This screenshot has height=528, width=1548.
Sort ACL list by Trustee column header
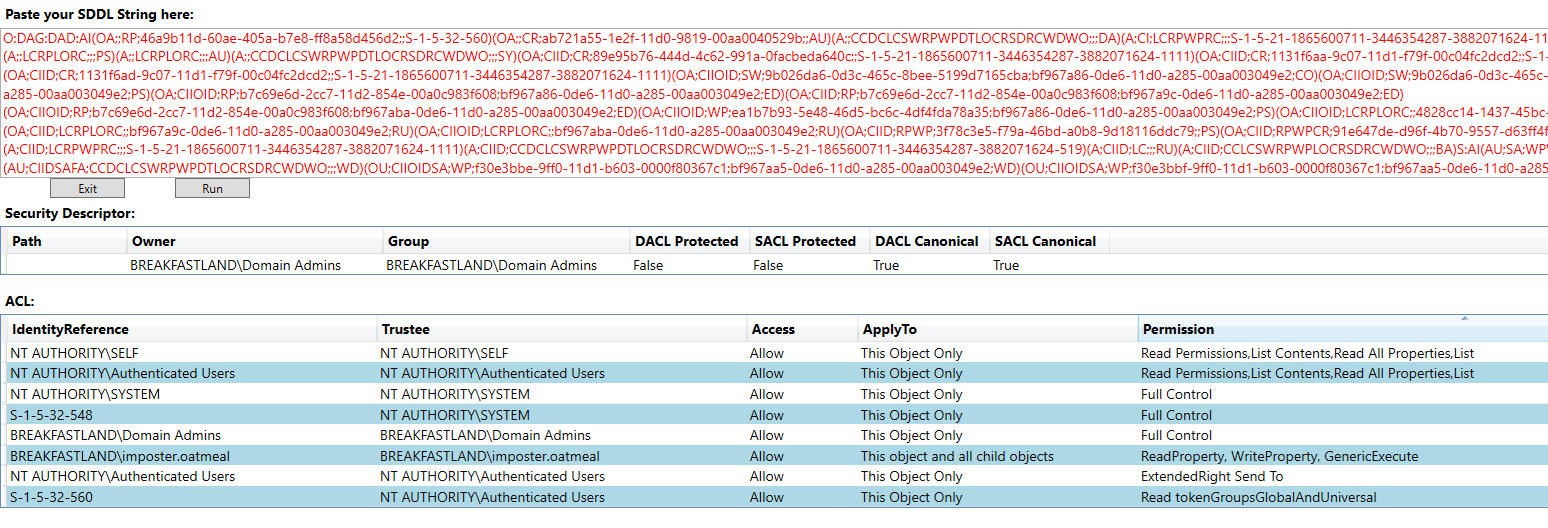coord(407,329)
